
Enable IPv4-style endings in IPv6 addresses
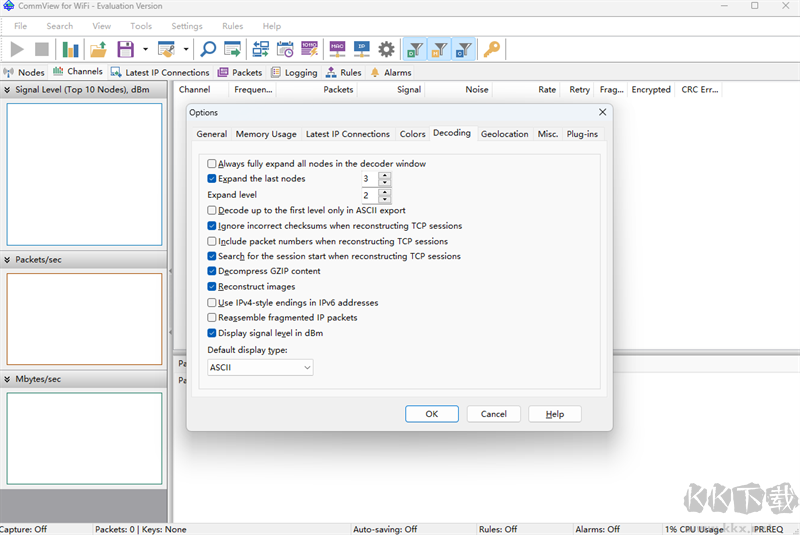[212, 302]
